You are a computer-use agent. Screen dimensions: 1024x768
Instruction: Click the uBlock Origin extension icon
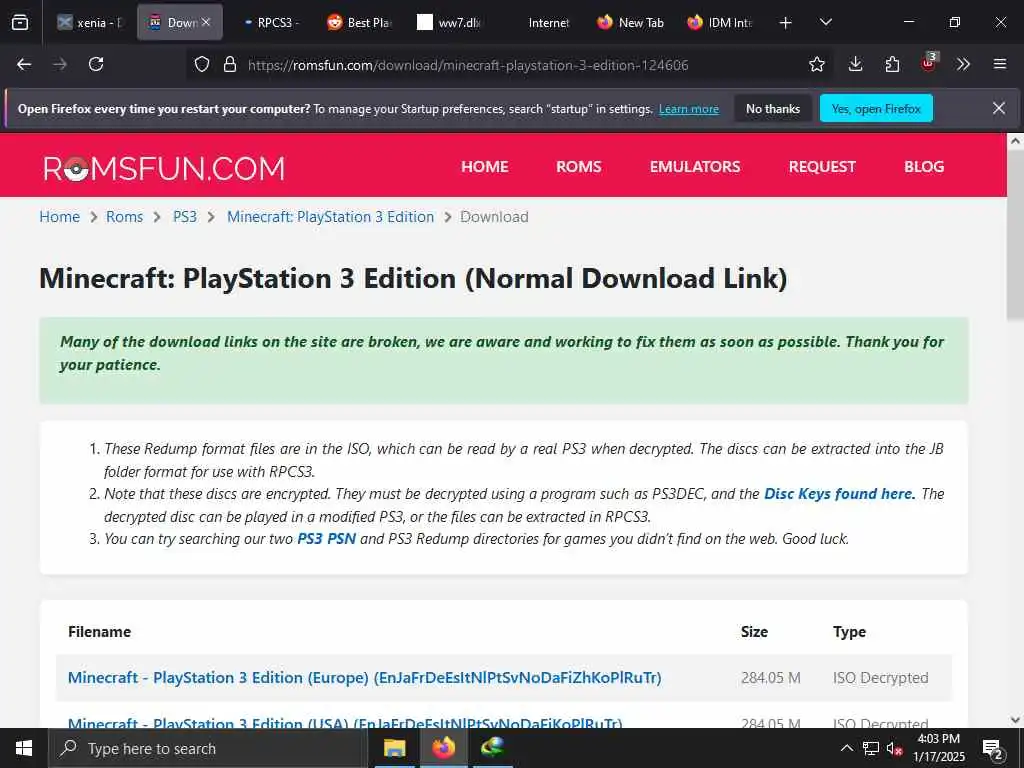coord(929,63)
